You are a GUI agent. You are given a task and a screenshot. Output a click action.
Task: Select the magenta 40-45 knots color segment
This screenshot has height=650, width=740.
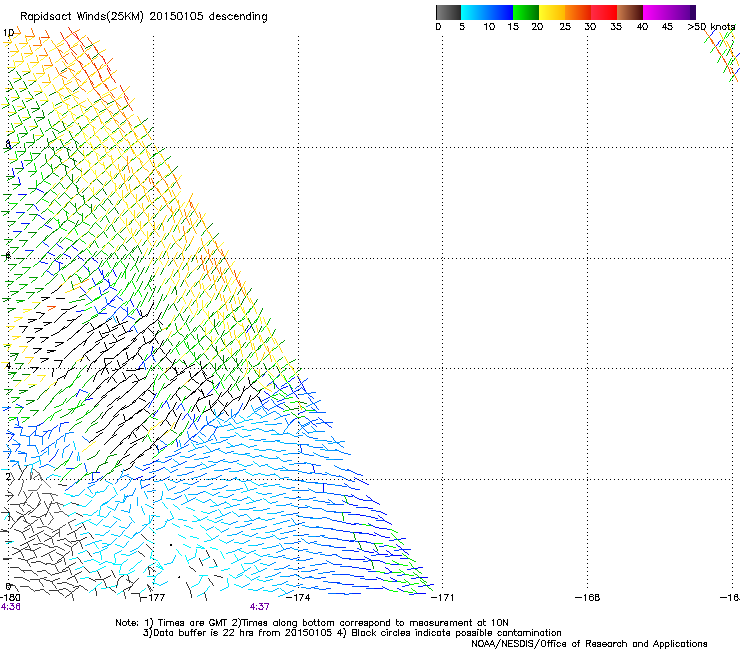point(656,12)
